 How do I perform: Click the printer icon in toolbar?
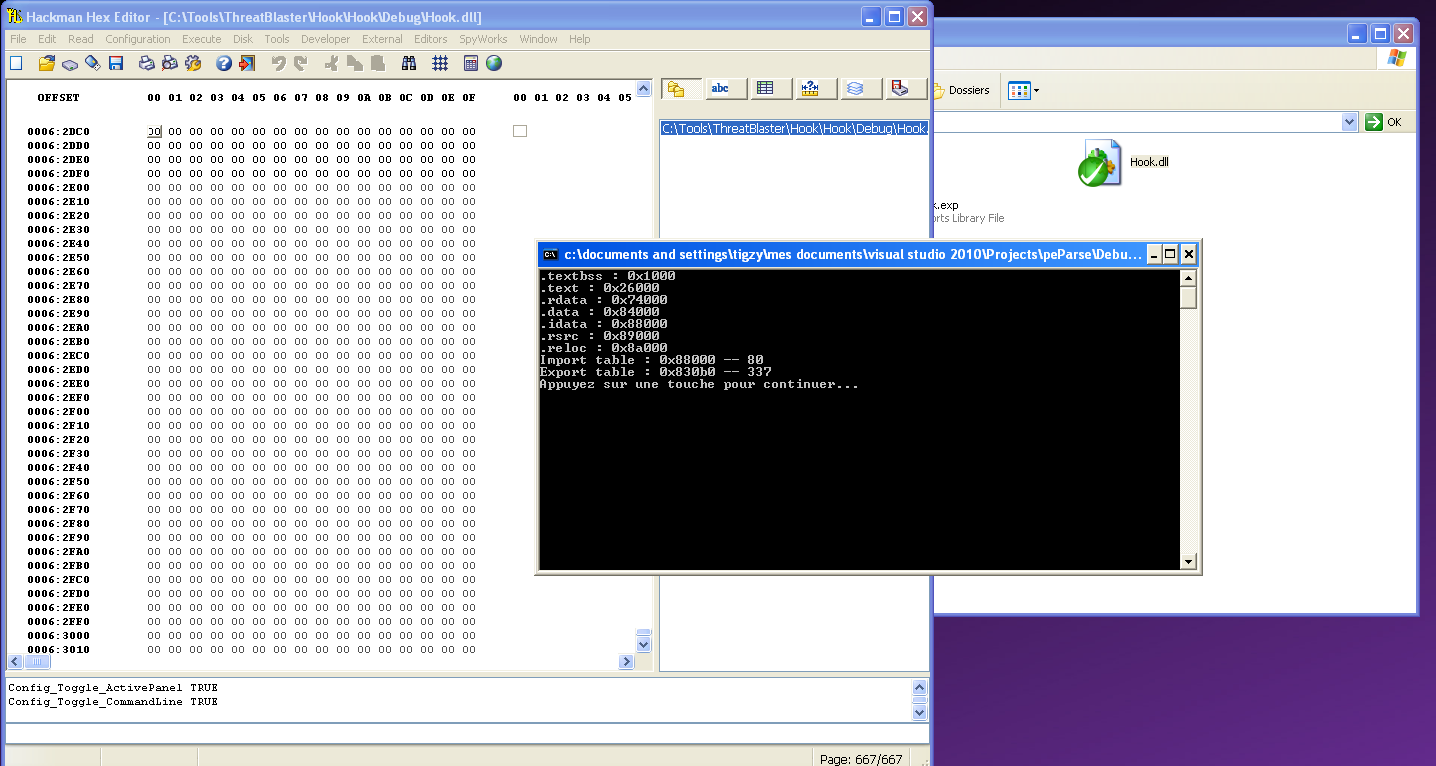(146, 64)
